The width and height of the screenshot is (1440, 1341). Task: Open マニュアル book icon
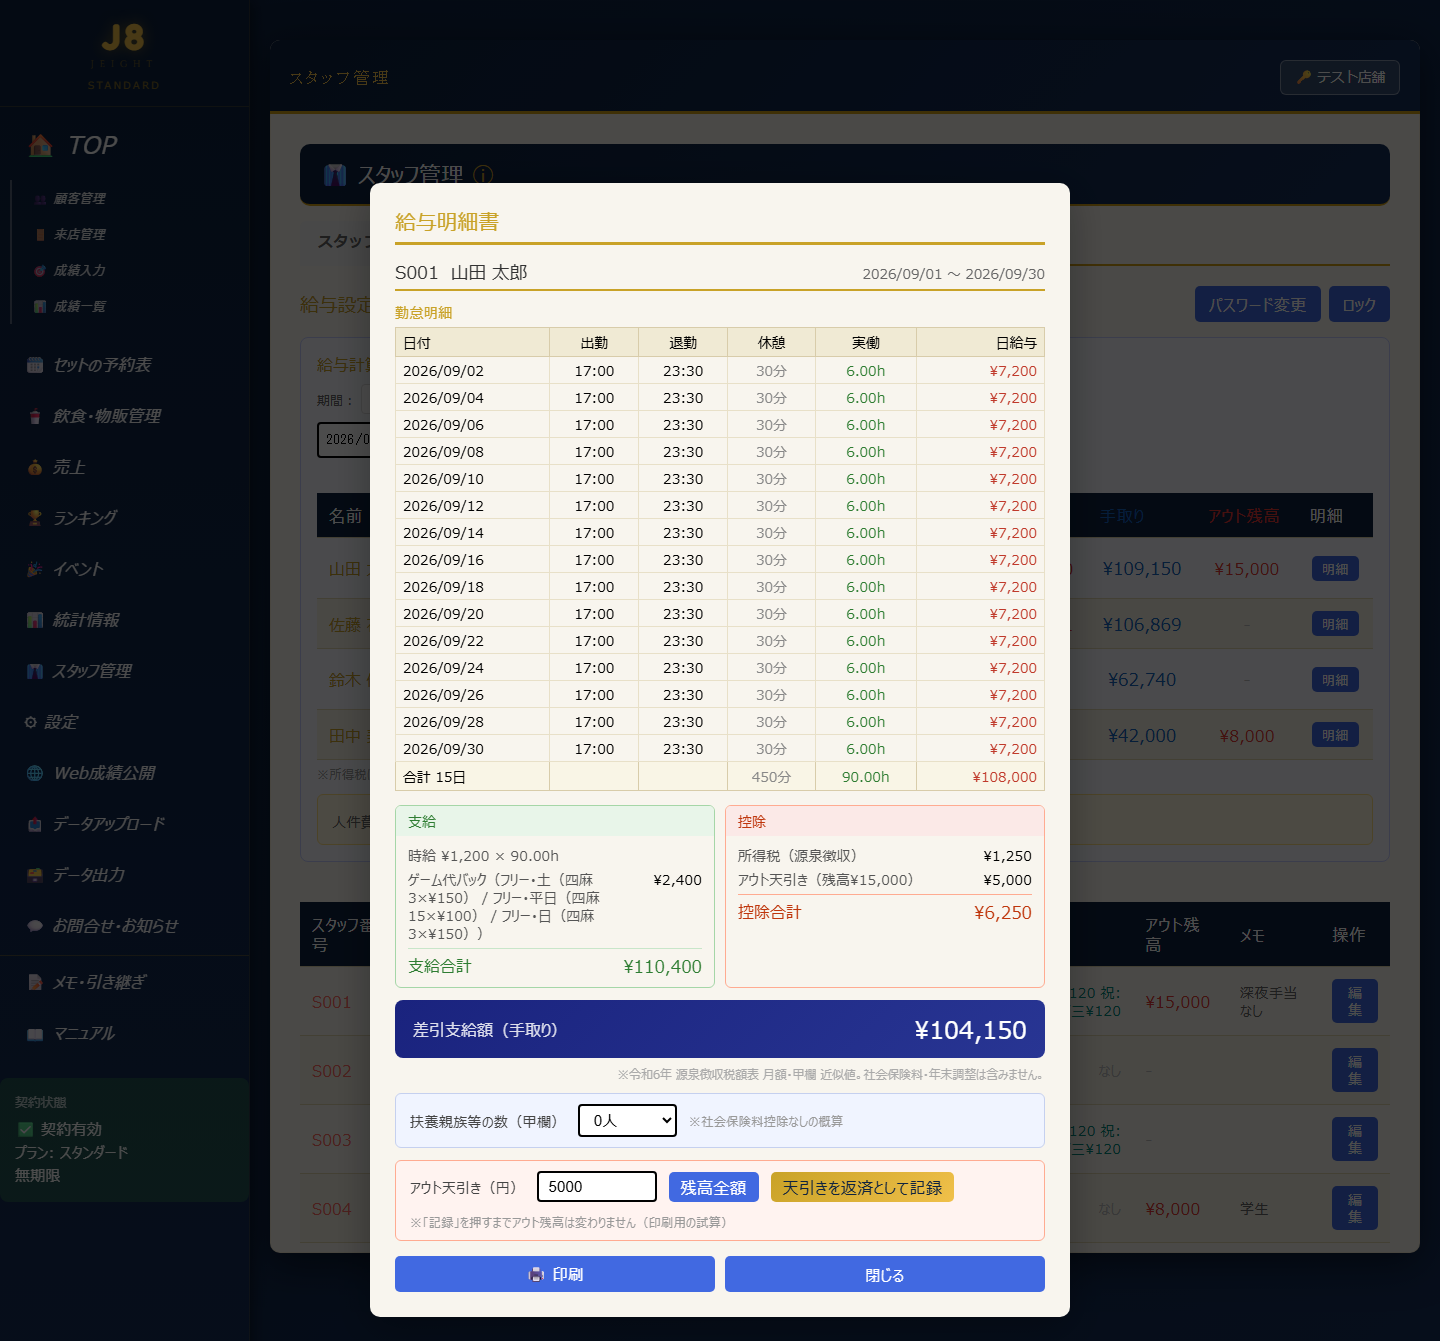pyautogui.click(x=35, y=1033)
